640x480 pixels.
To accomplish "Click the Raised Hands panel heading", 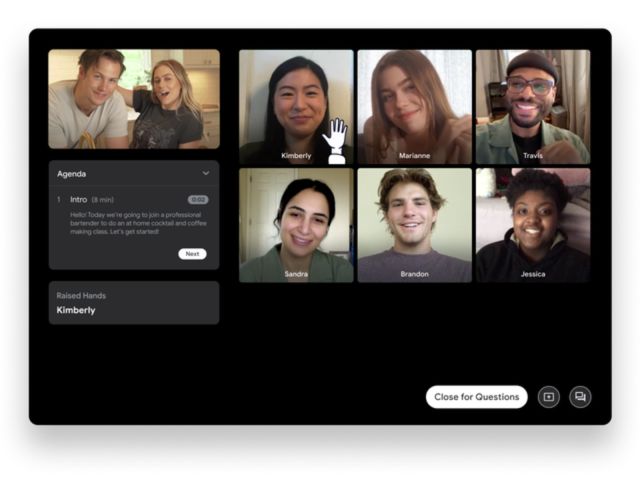I will (81, 296).
